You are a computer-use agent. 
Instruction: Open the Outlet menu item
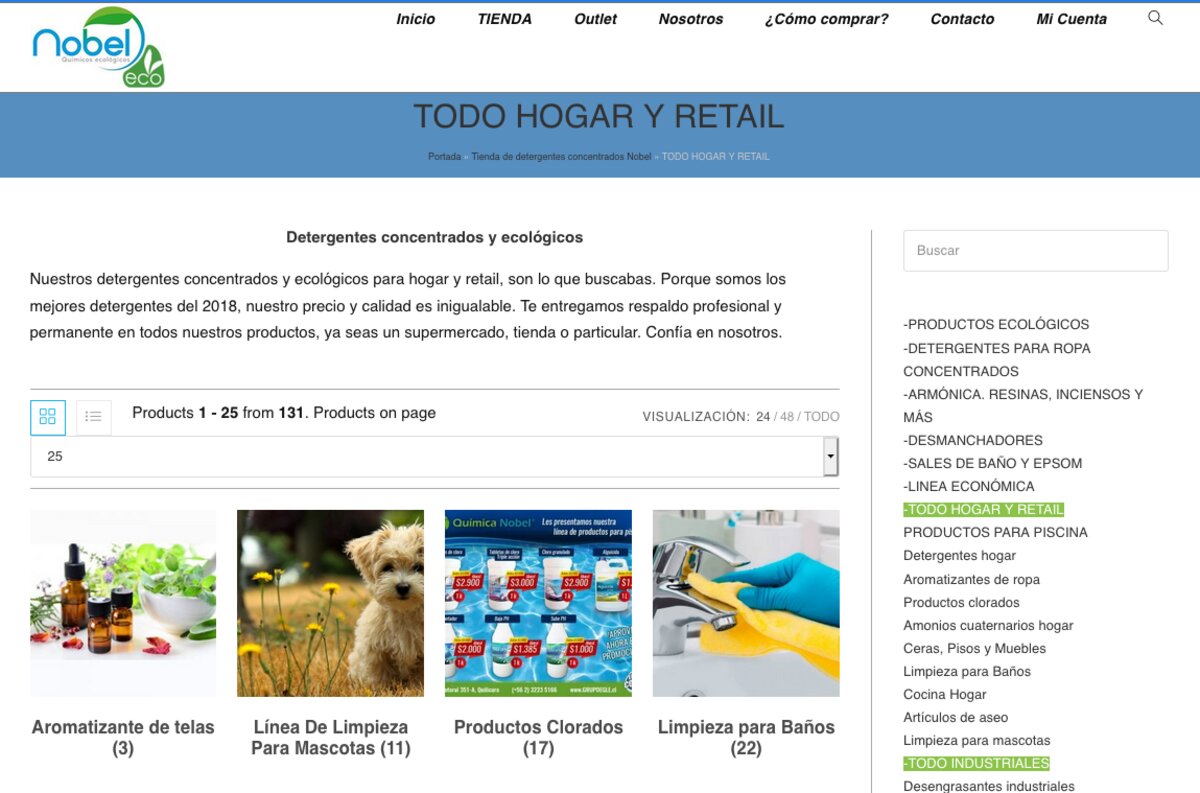[595, 19]
